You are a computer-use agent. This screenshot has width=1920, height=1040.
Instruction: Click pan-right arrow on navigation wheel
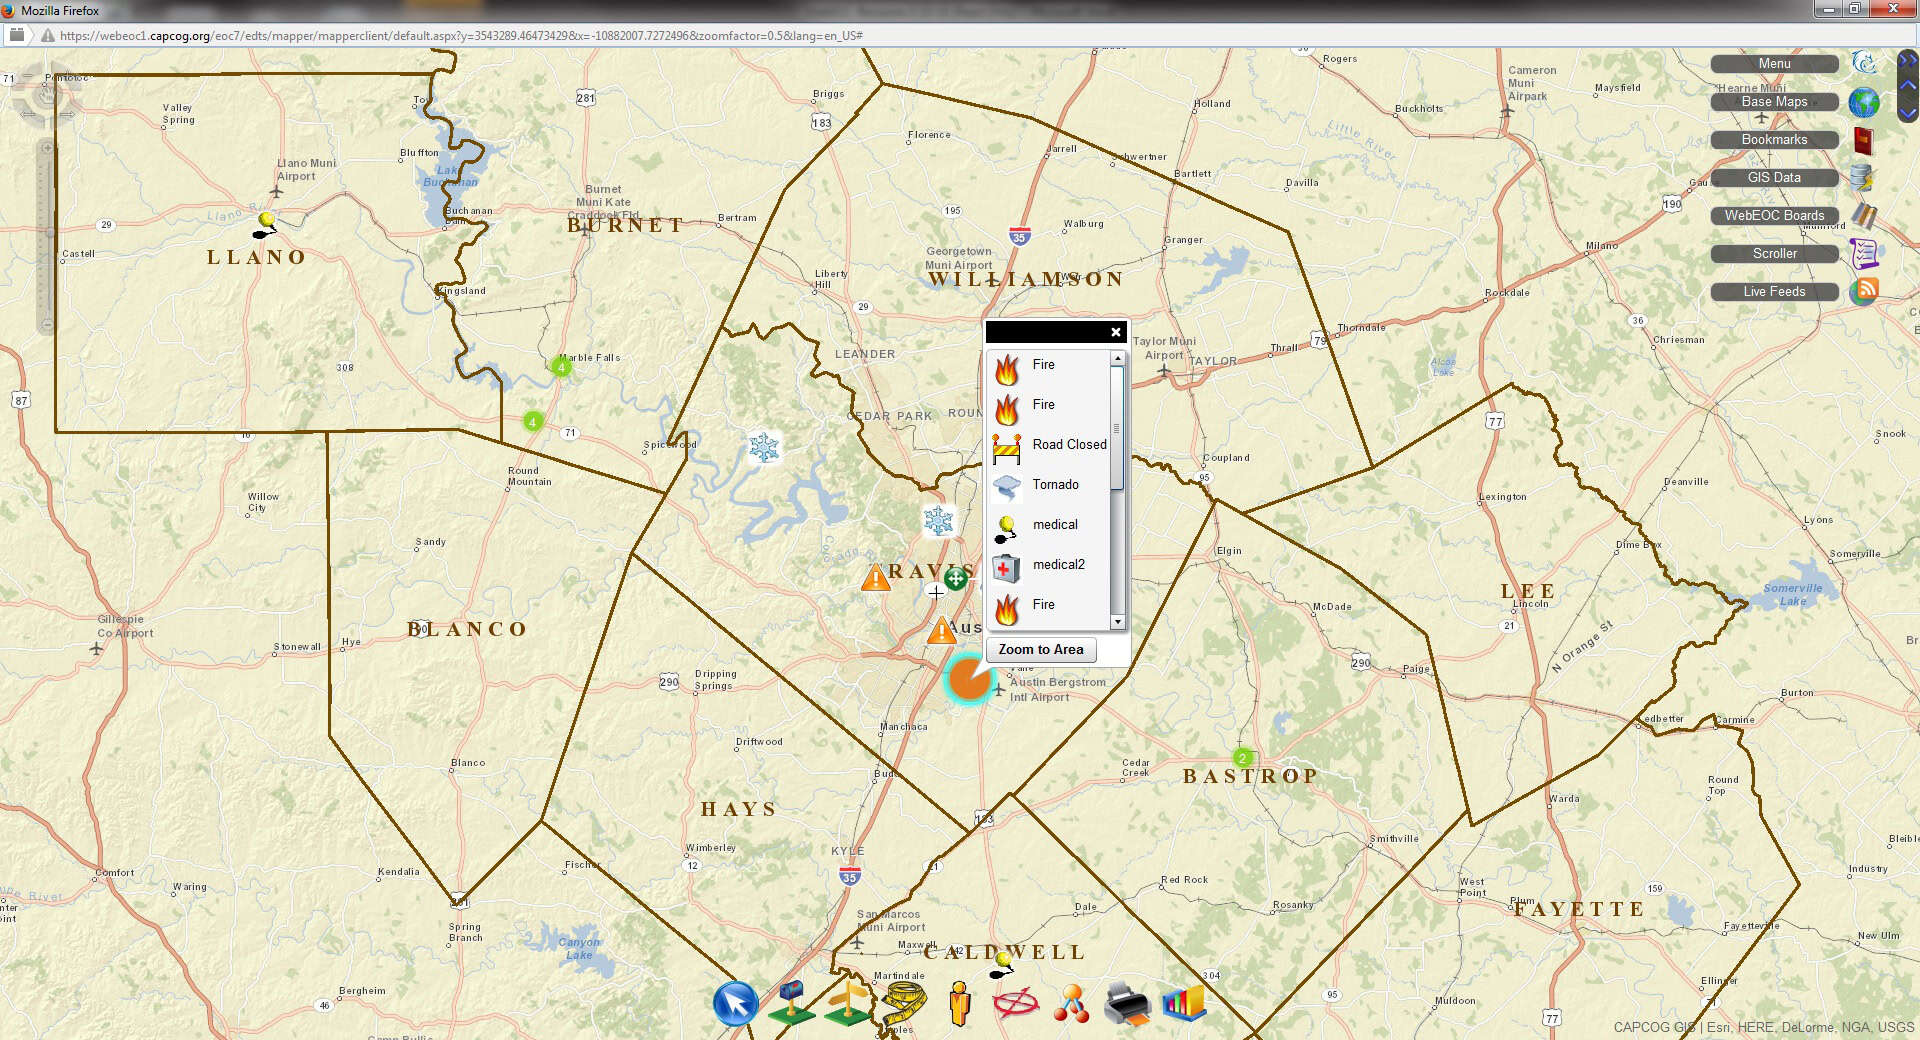click(x=68, y=114)
